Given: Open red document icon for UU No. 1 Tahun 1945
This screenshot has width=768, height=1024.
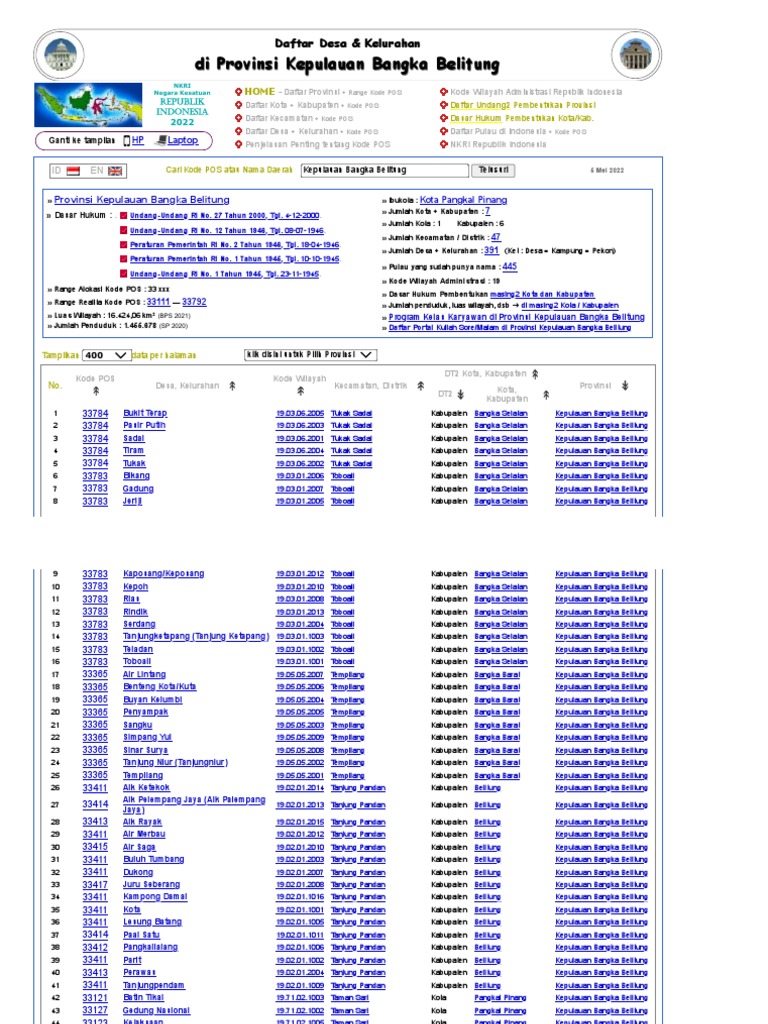Looking at the screenshot, I should 123,274.
